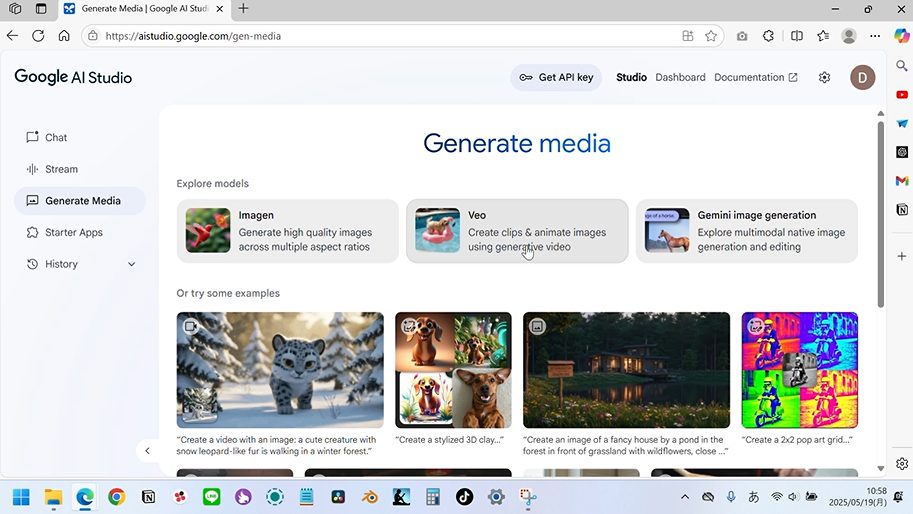Open Starter Apps in sidebar
The image size is (913, 514).
pos(73,233)
